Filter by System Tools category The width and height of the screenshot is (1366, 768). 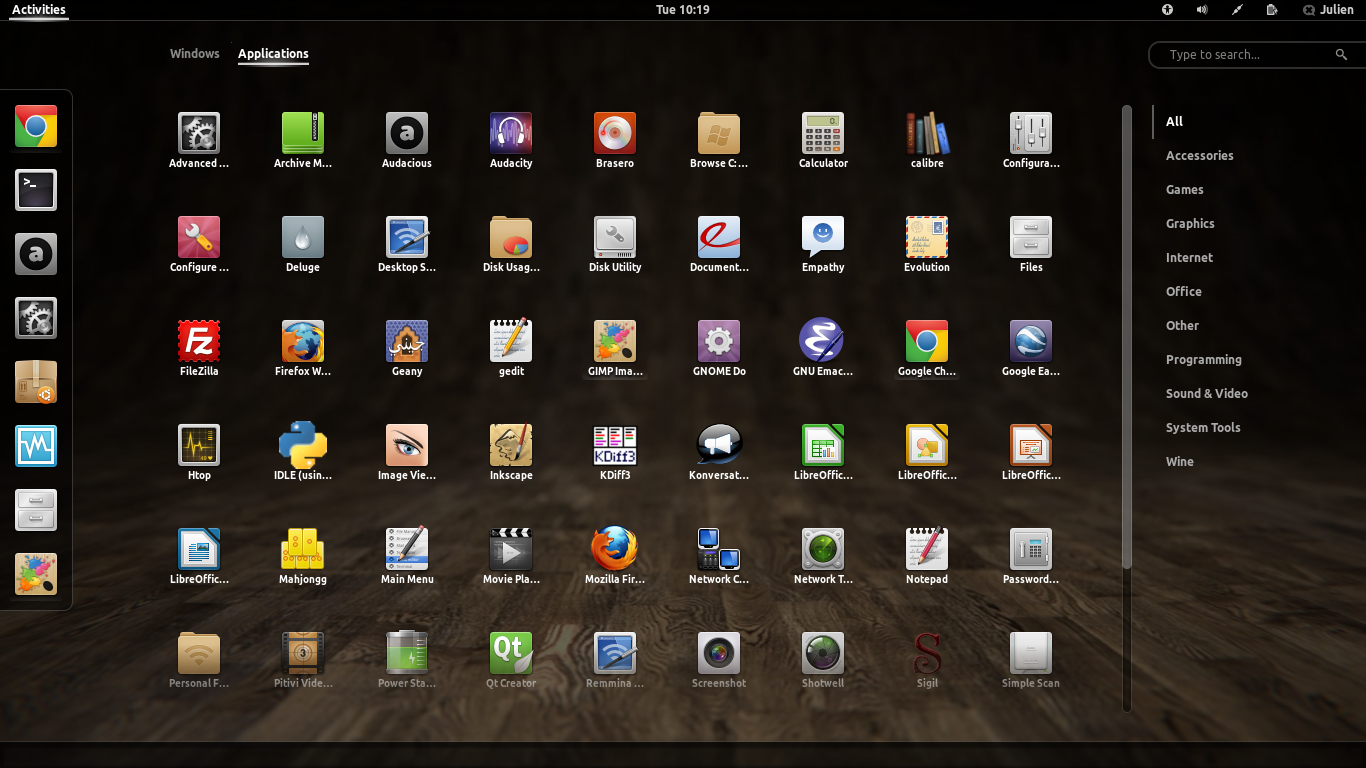pyautogui.click(x=1203, y=427)
